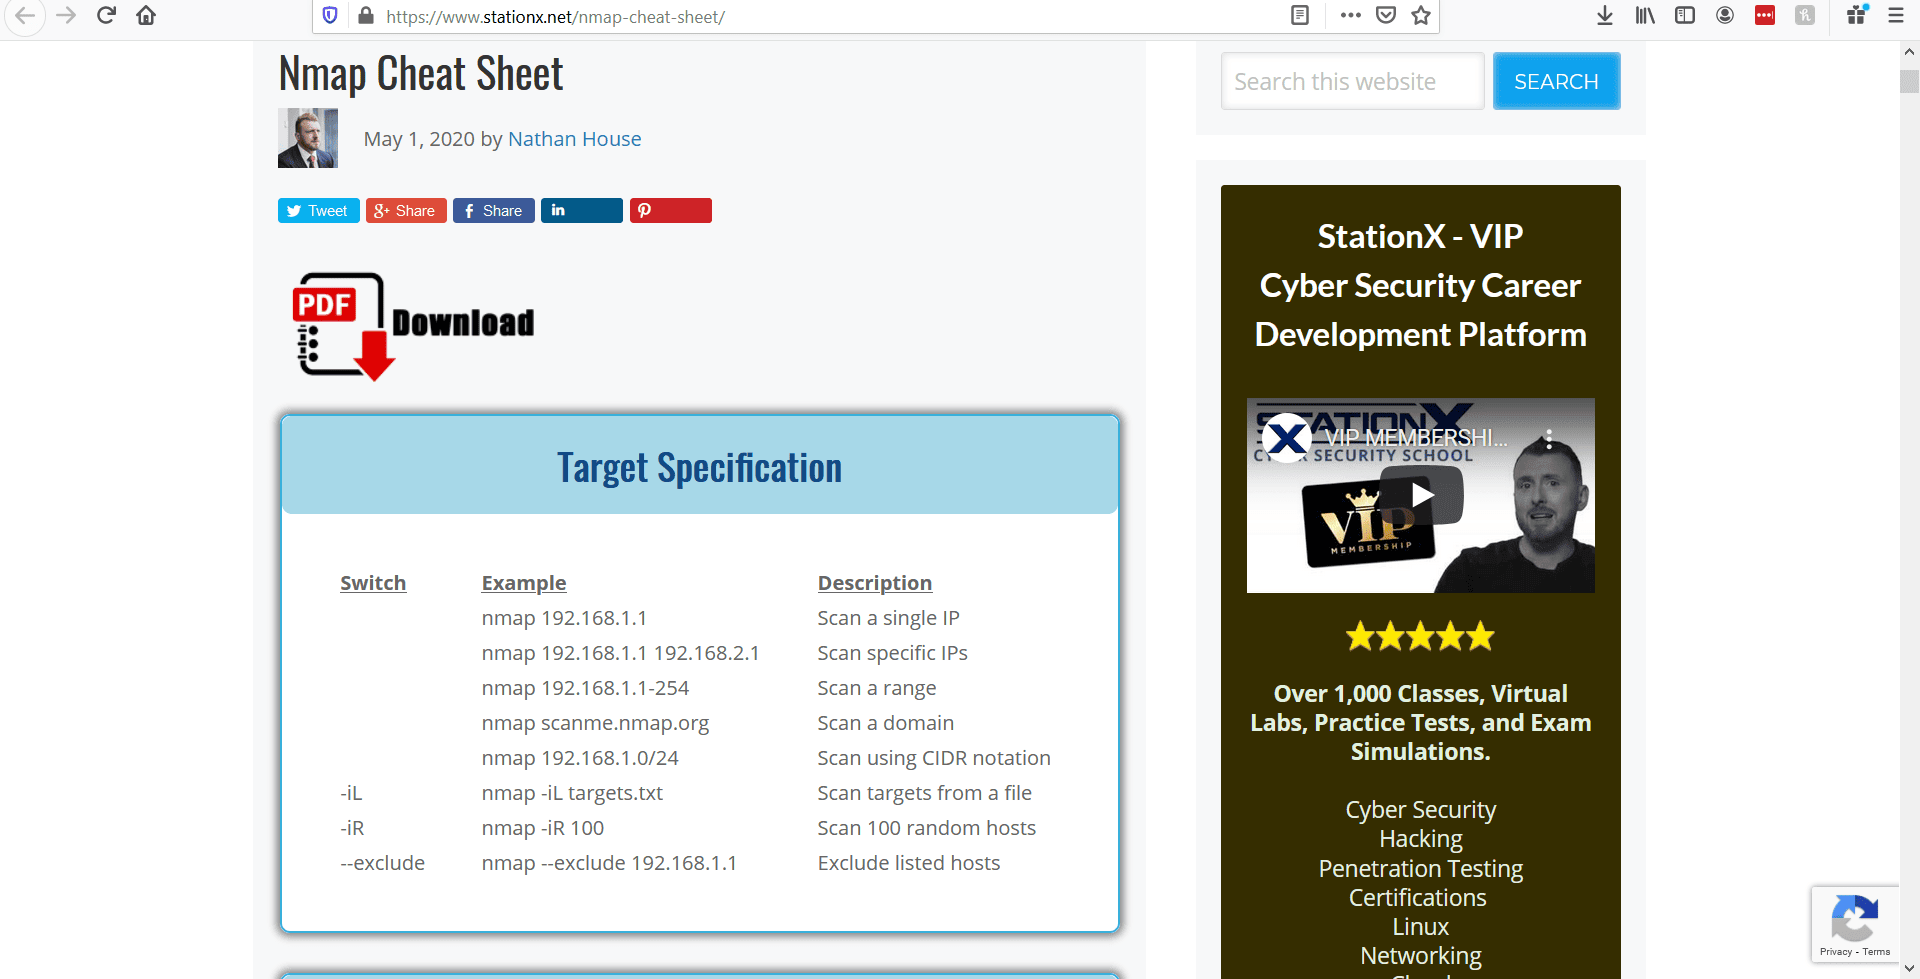Open the Library icon
Viewport: 1920px width, 979px height.
point(1645,16)
